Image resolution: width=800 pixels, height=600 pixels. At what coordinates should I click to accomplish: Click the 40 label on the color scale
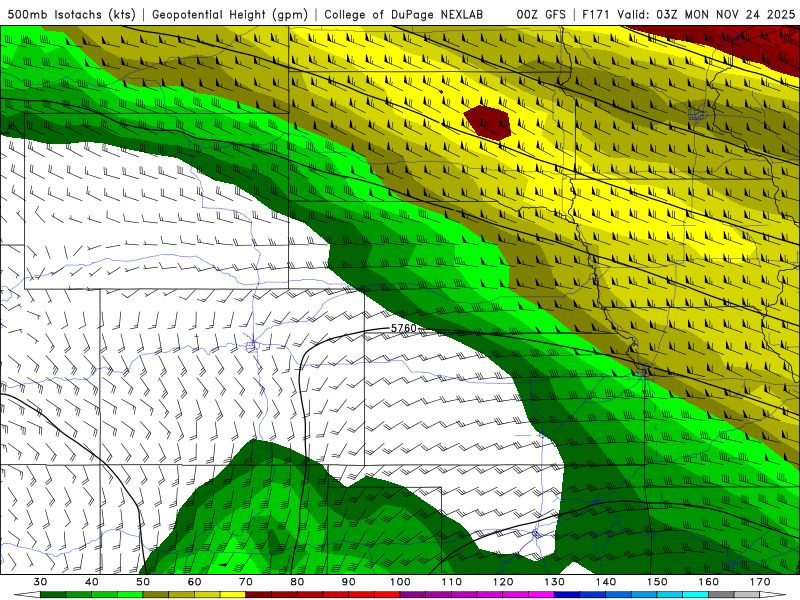click(91, 582)
